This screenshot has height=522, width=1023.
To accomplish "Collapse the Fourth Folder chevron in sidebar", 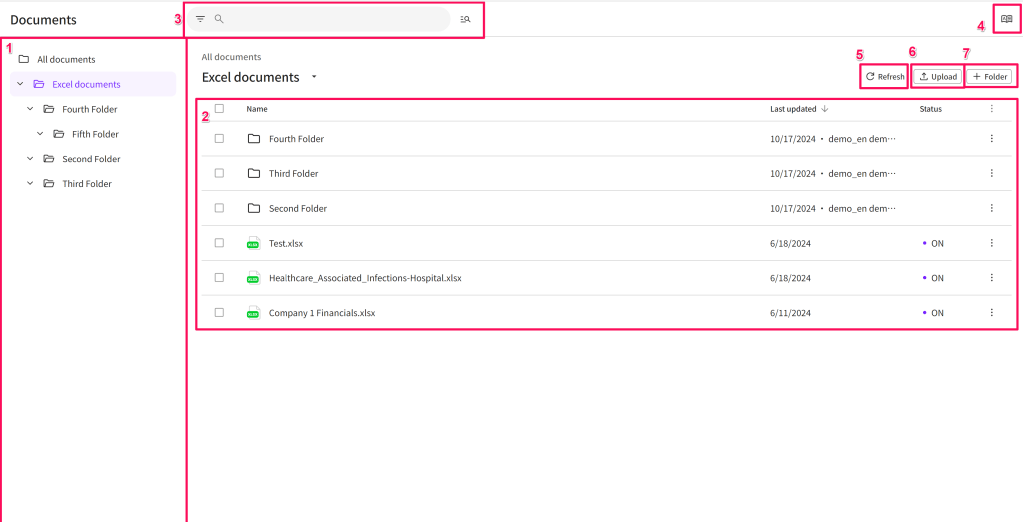I will click(x=30, y=109).
